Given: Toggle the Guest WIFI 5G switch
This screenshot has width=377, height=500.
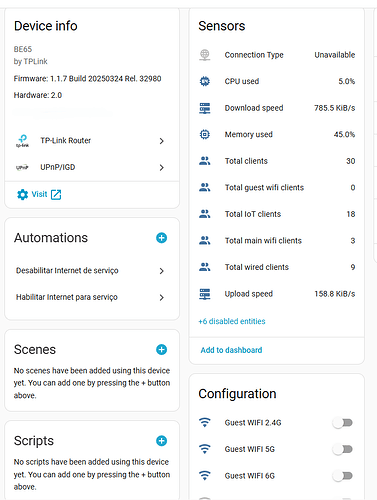Looking at the screenshot, I should [x=343, y=450].
